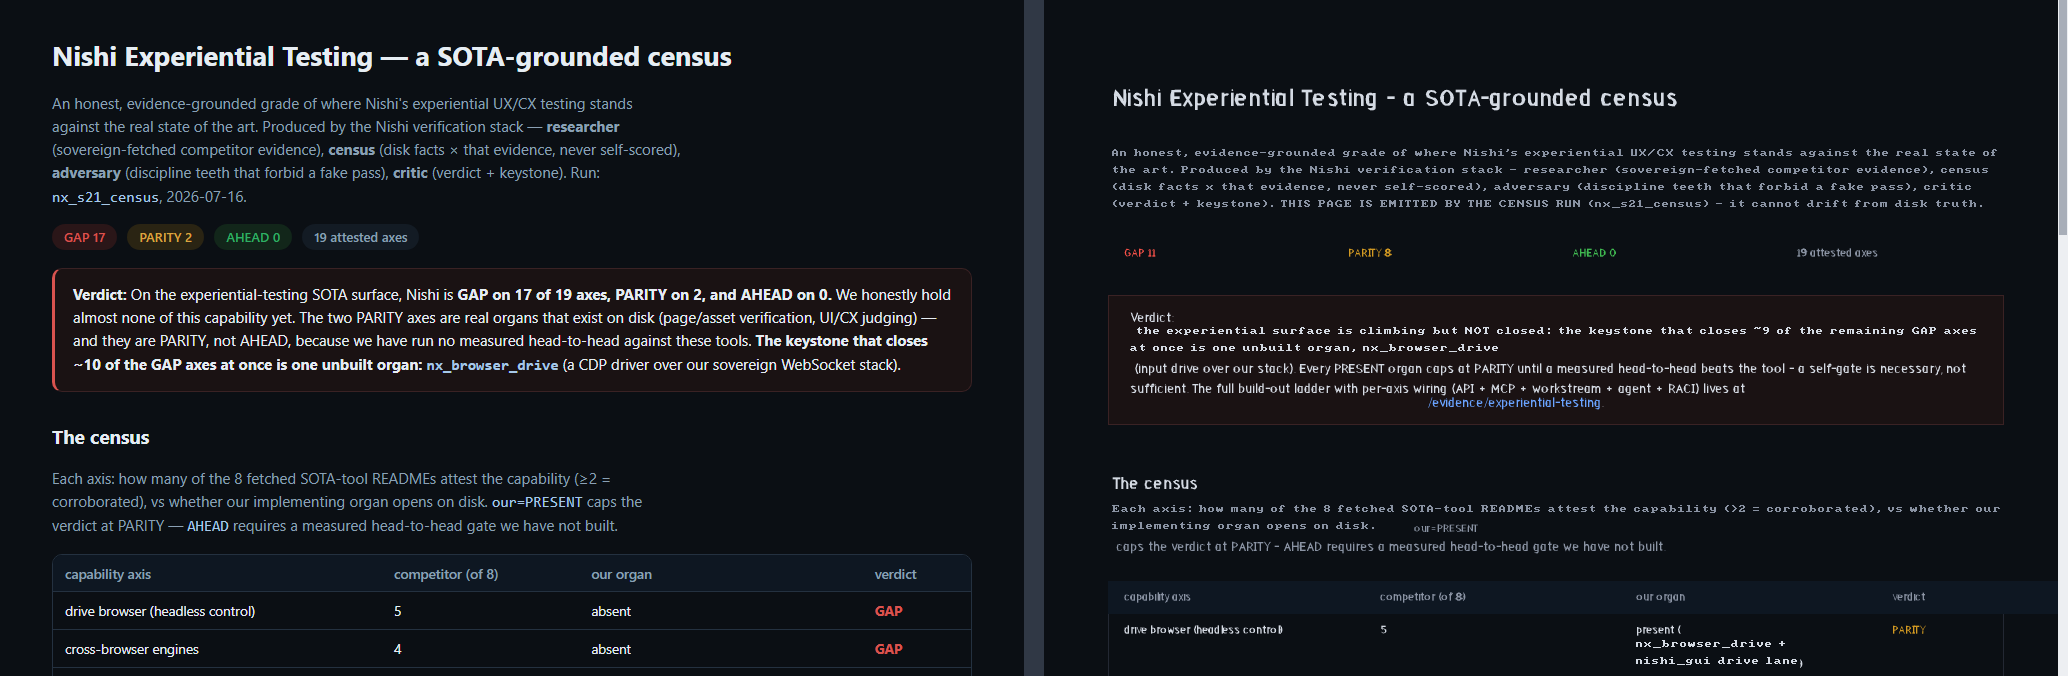
Task: Click the GAP 11 label
Action: point(1140,253)
